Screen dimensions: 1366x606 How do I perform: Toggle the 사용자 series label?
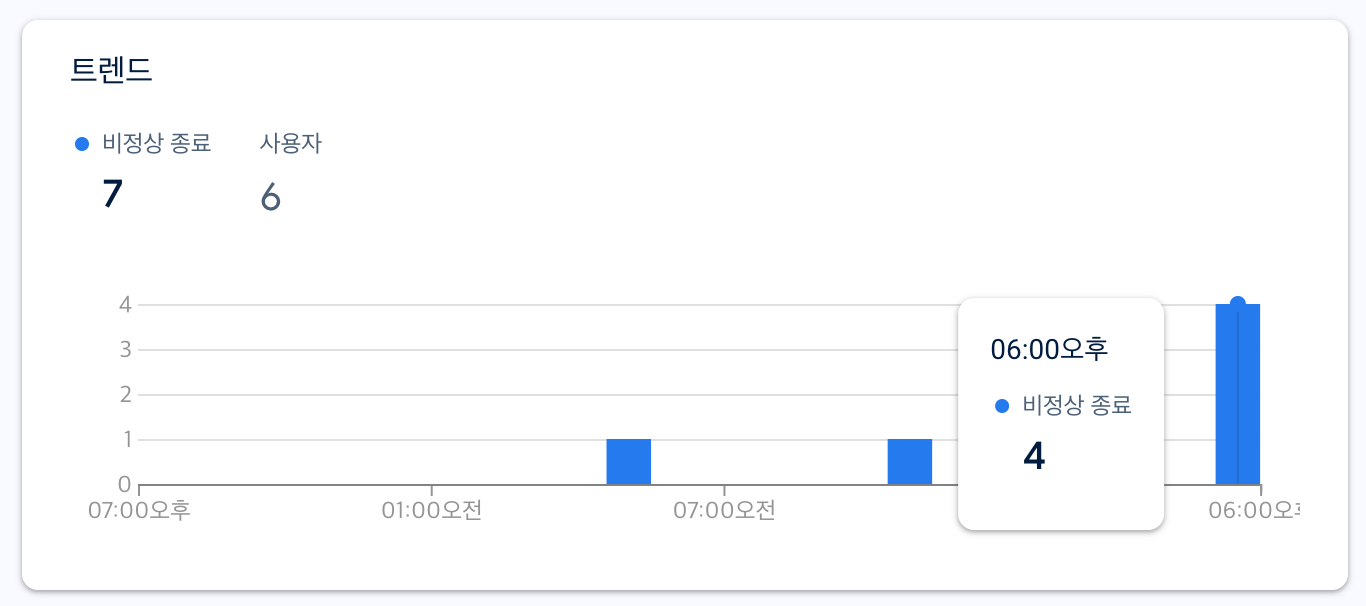290,144
